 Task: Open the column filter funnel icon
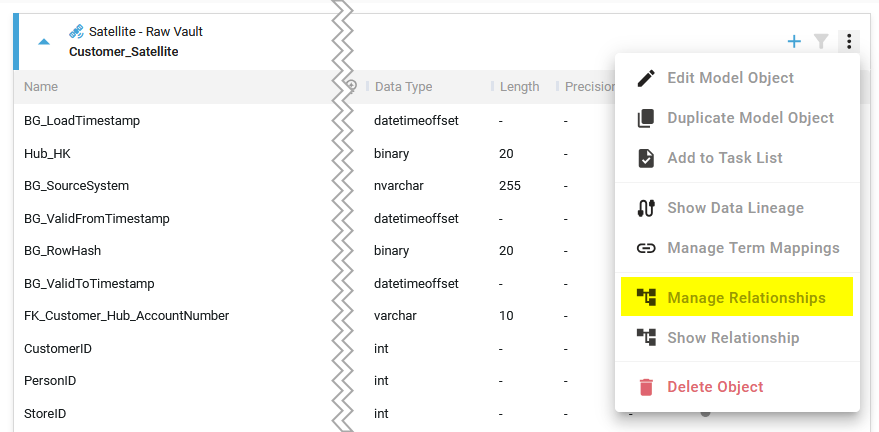[x=821, y=41]
